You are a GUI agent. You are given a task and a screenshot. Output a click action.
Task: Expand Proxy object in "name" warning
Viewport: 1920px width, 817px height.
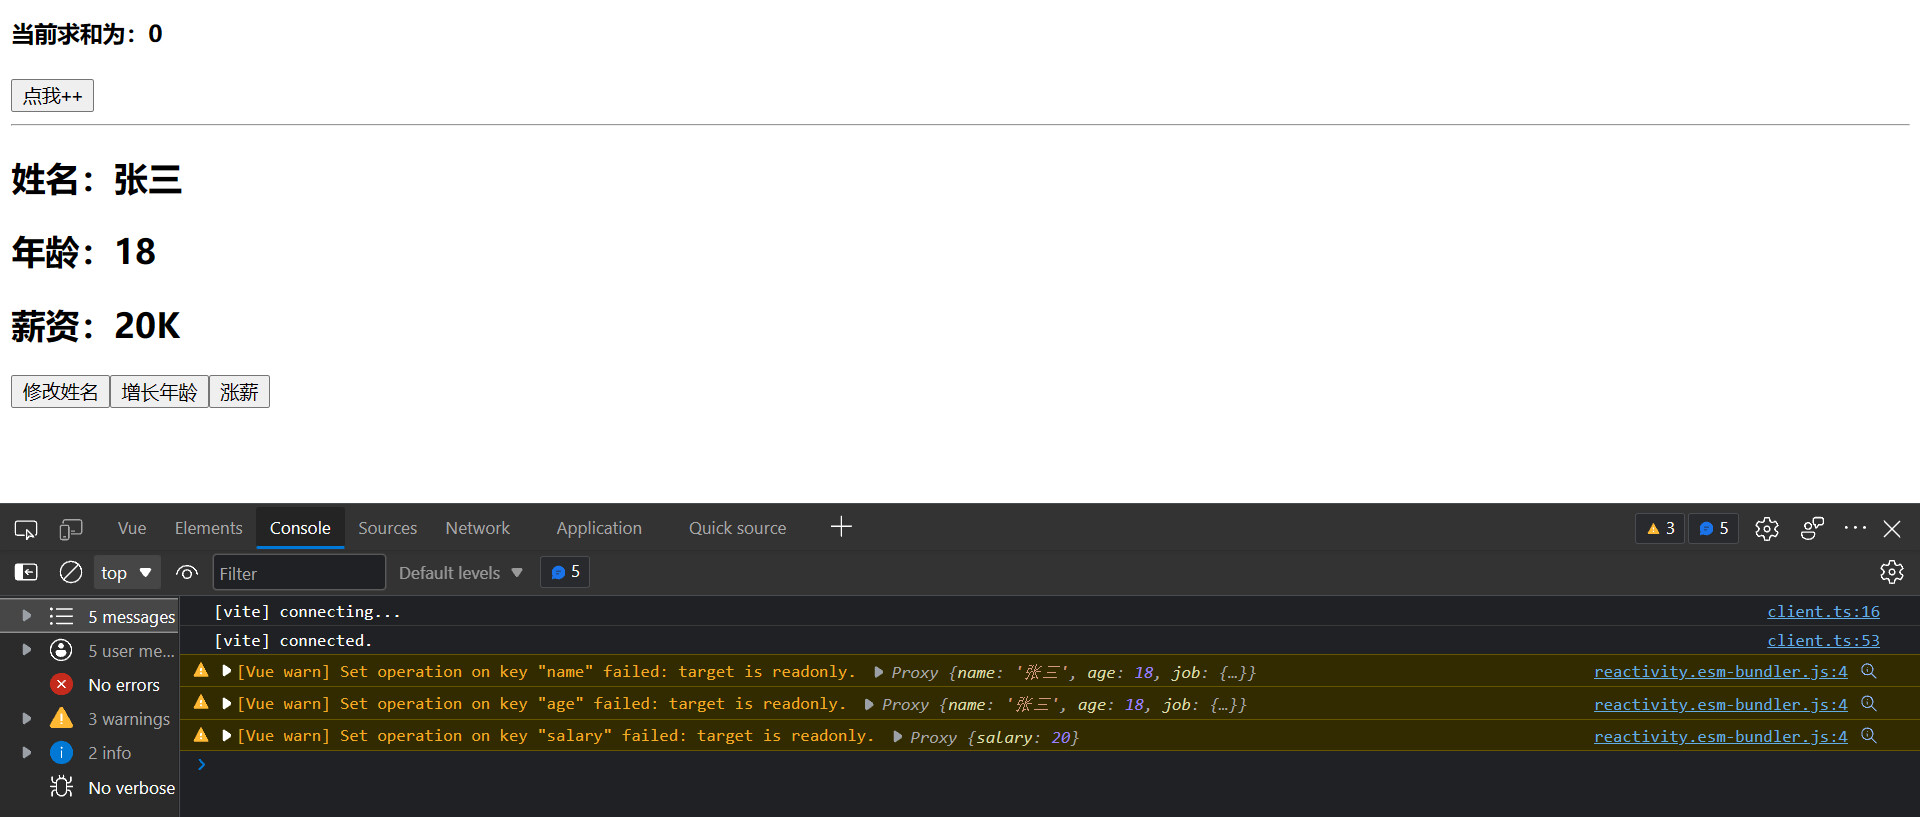879,672
